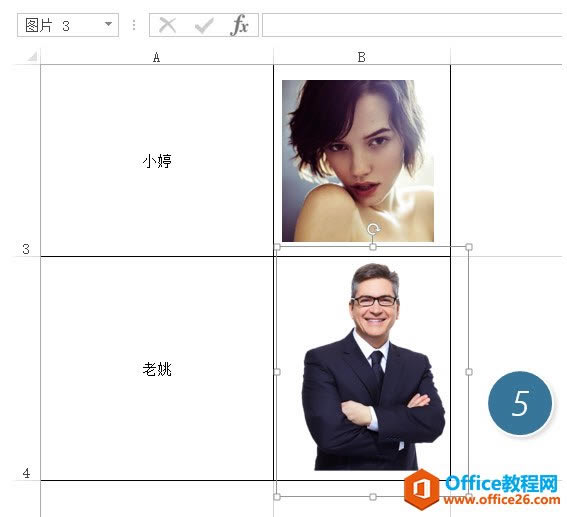Select row 3 header
The width and height of the screenshot is (567, 517).
[x=26, y=161]
